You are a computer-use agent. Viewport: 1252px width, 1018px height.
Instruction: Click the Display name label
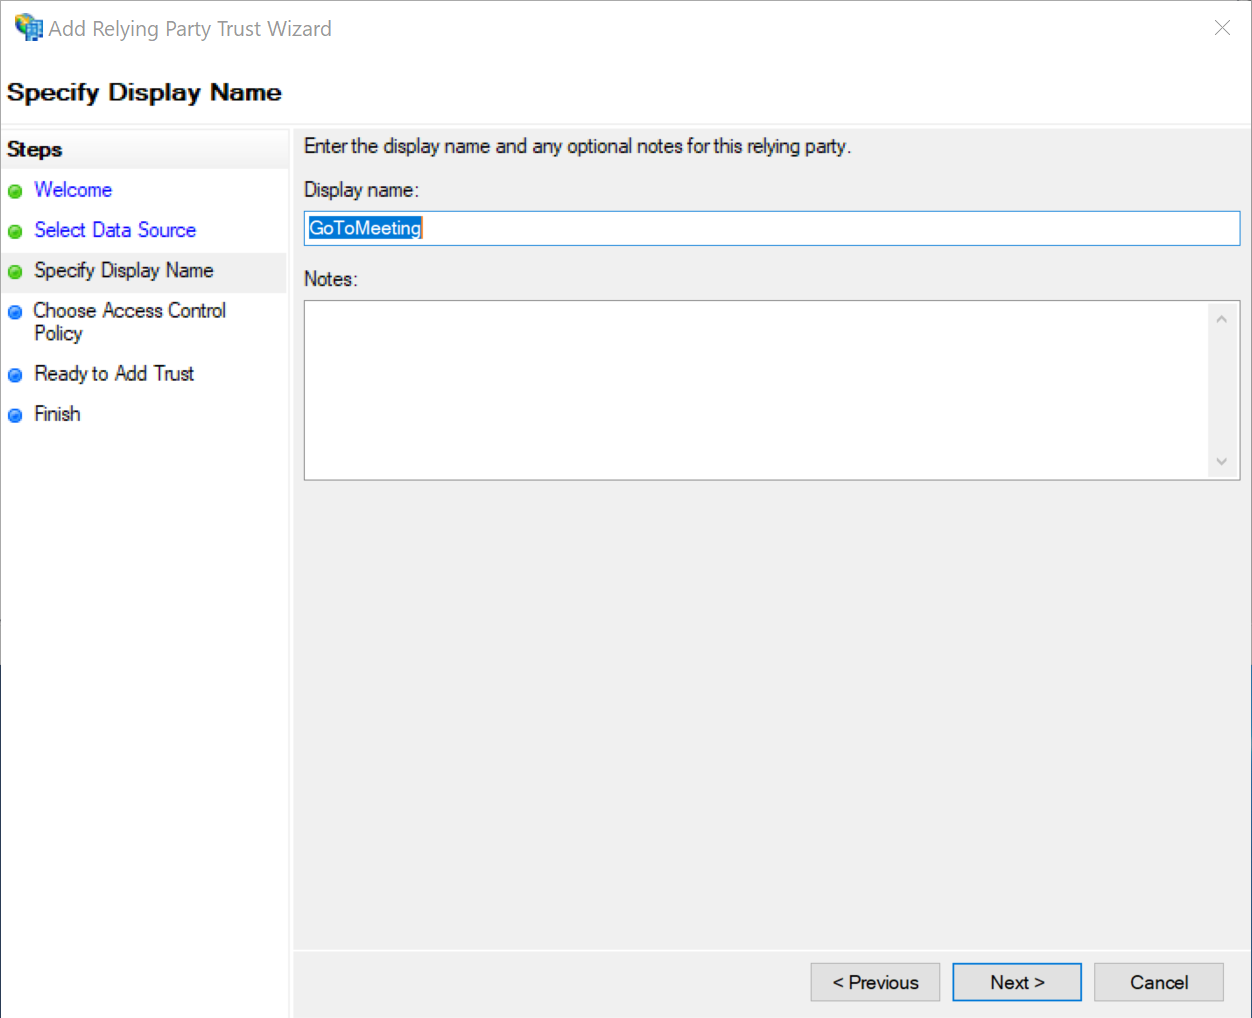(x=361, y=190)
